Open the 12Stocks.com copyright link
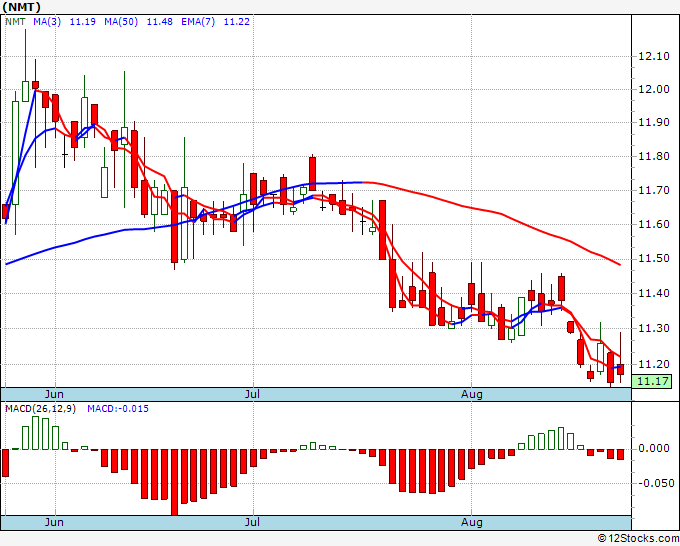 click(638, 539)
